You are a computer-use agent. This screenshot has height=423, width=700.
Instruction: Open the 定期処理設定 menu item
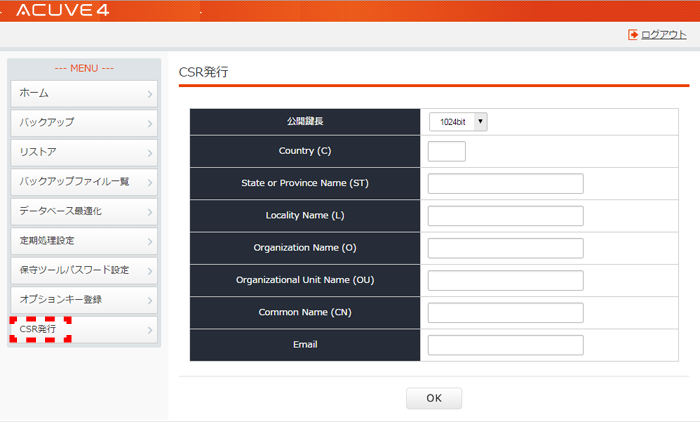(84, 241)
